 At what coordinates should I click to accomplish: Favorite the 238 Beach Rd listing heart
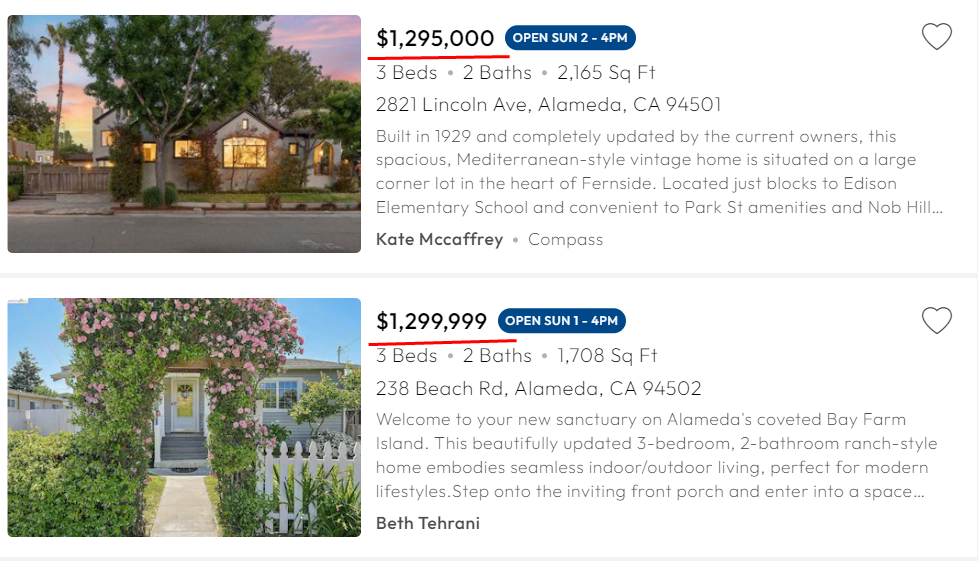click(x=937, y=320)
